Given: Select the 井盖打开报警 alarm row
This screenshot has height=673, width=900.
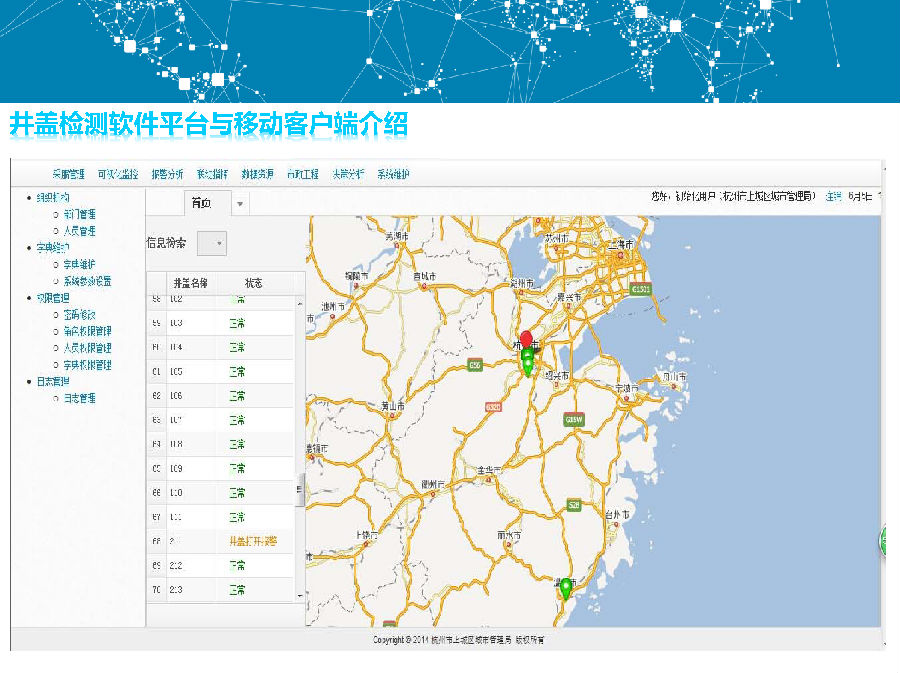Looking at the screenshot, I should tap(221, 541).
